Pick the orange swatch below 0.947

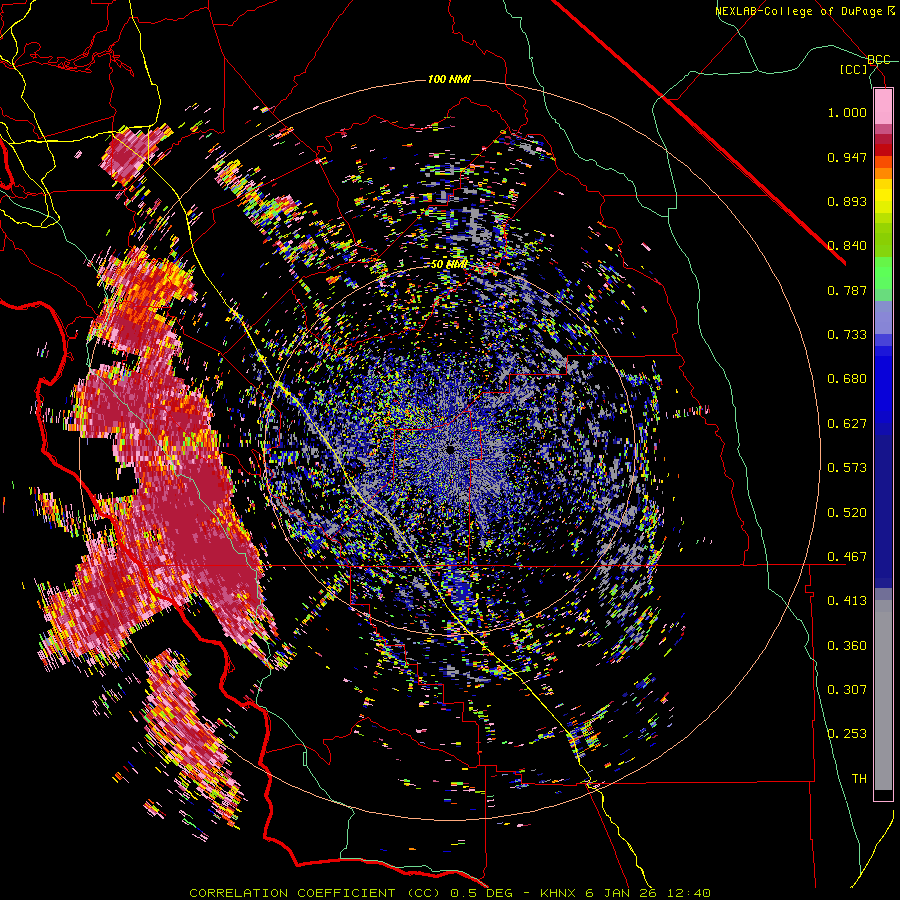[883, 174]
